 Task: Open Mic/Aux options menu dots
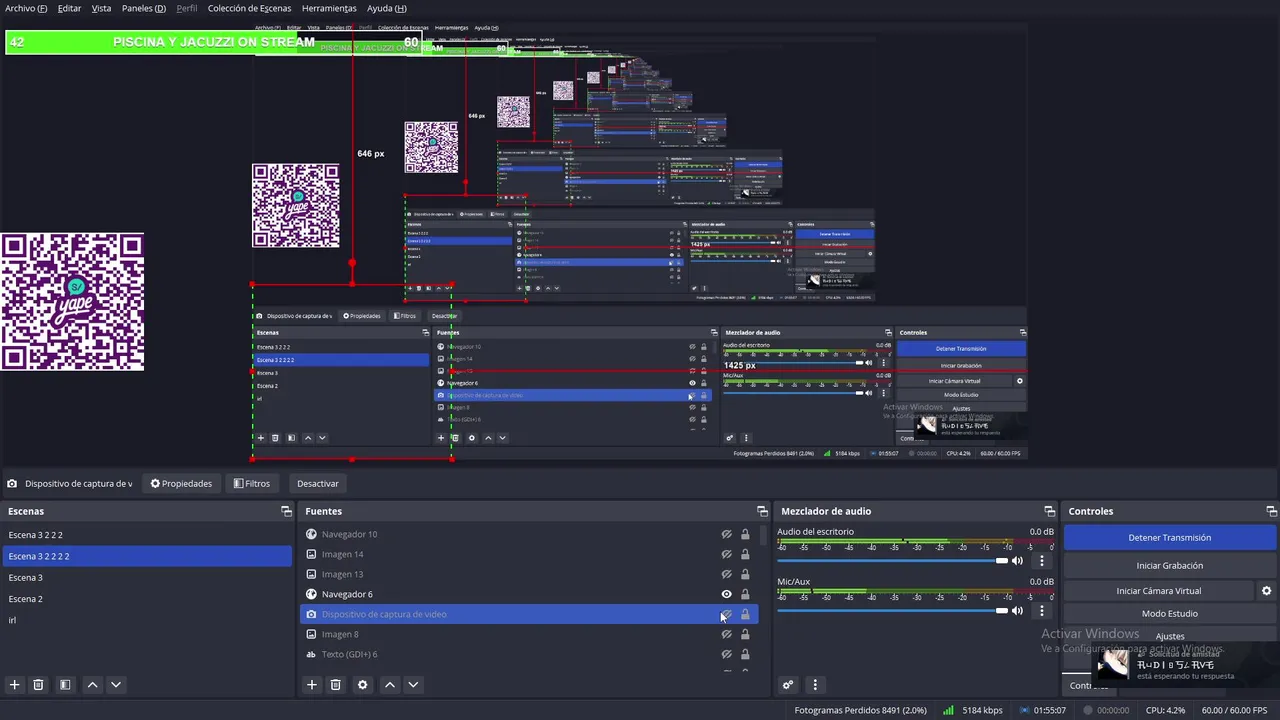(x=1042, y=610)
